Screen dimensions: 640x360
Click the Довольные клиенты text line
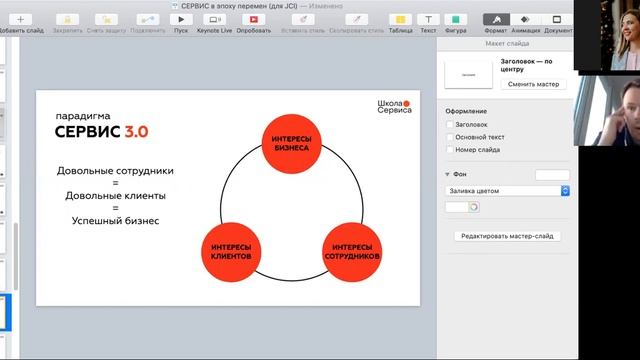(x=116, y=196)
